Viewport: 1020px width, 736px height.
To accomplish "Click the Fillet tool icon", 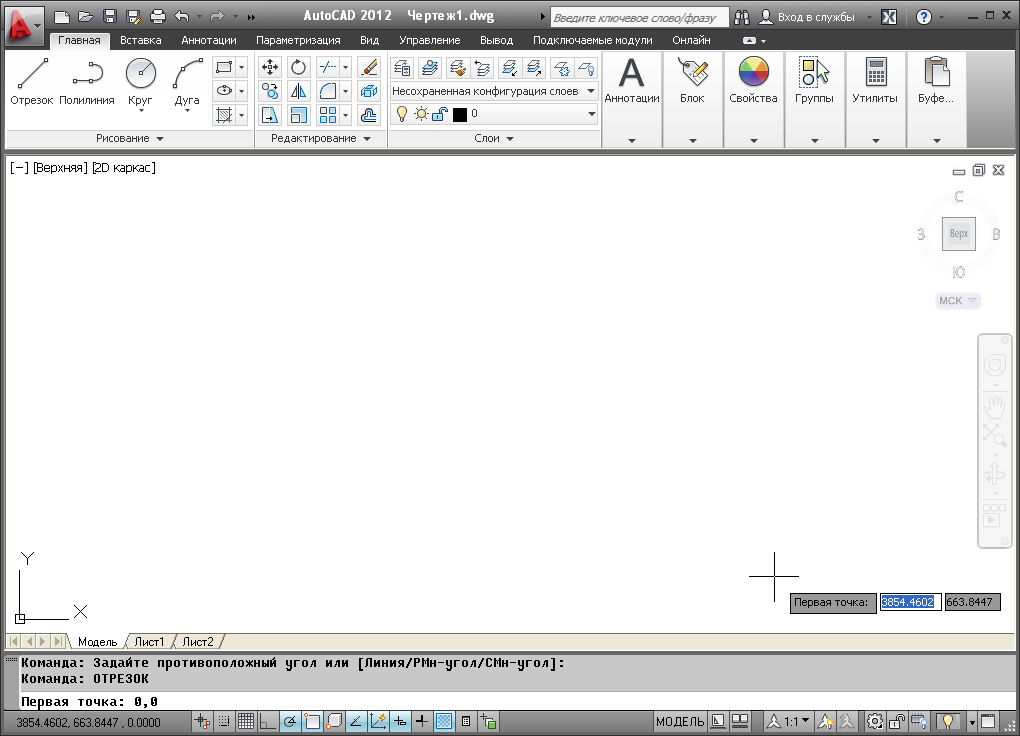I will pyautogui.click(x=328, y=91).
